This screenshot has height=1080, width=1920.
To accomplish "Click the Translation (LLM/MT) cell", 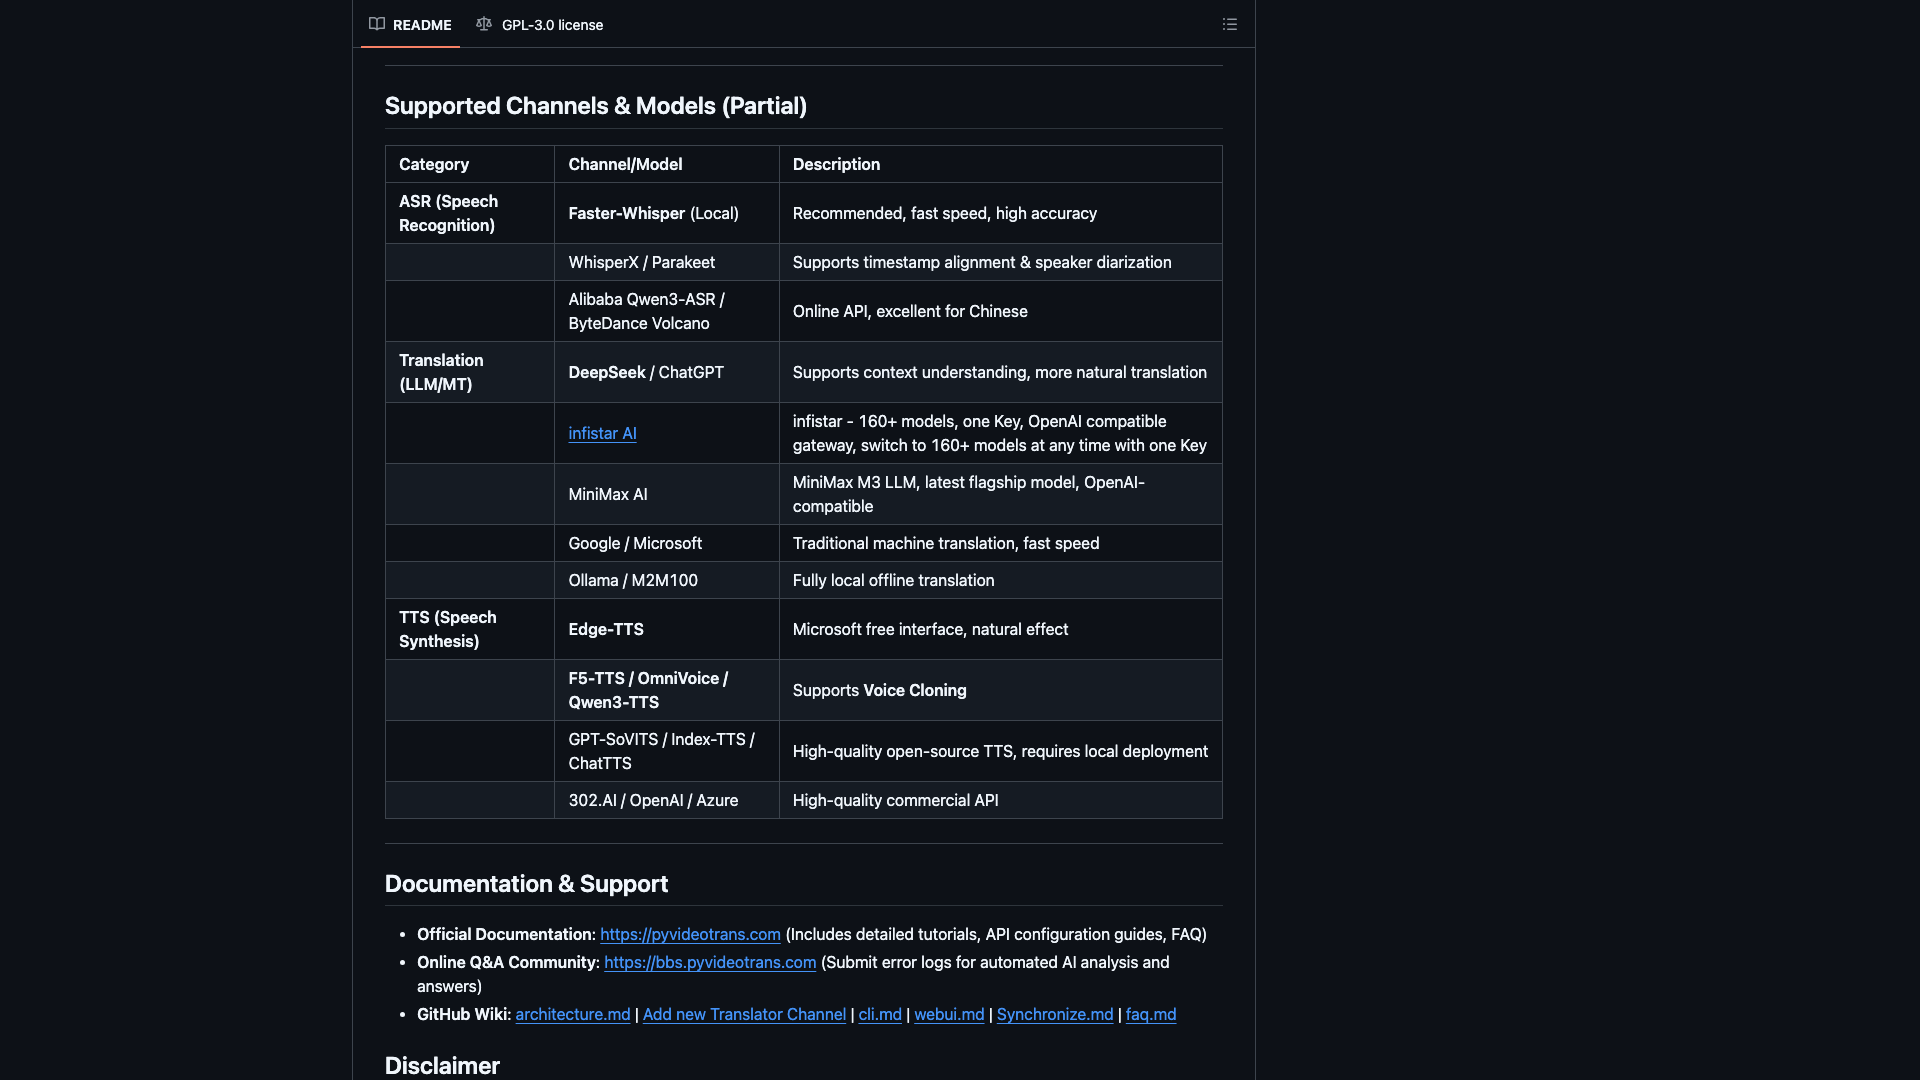I will point(470,372).
